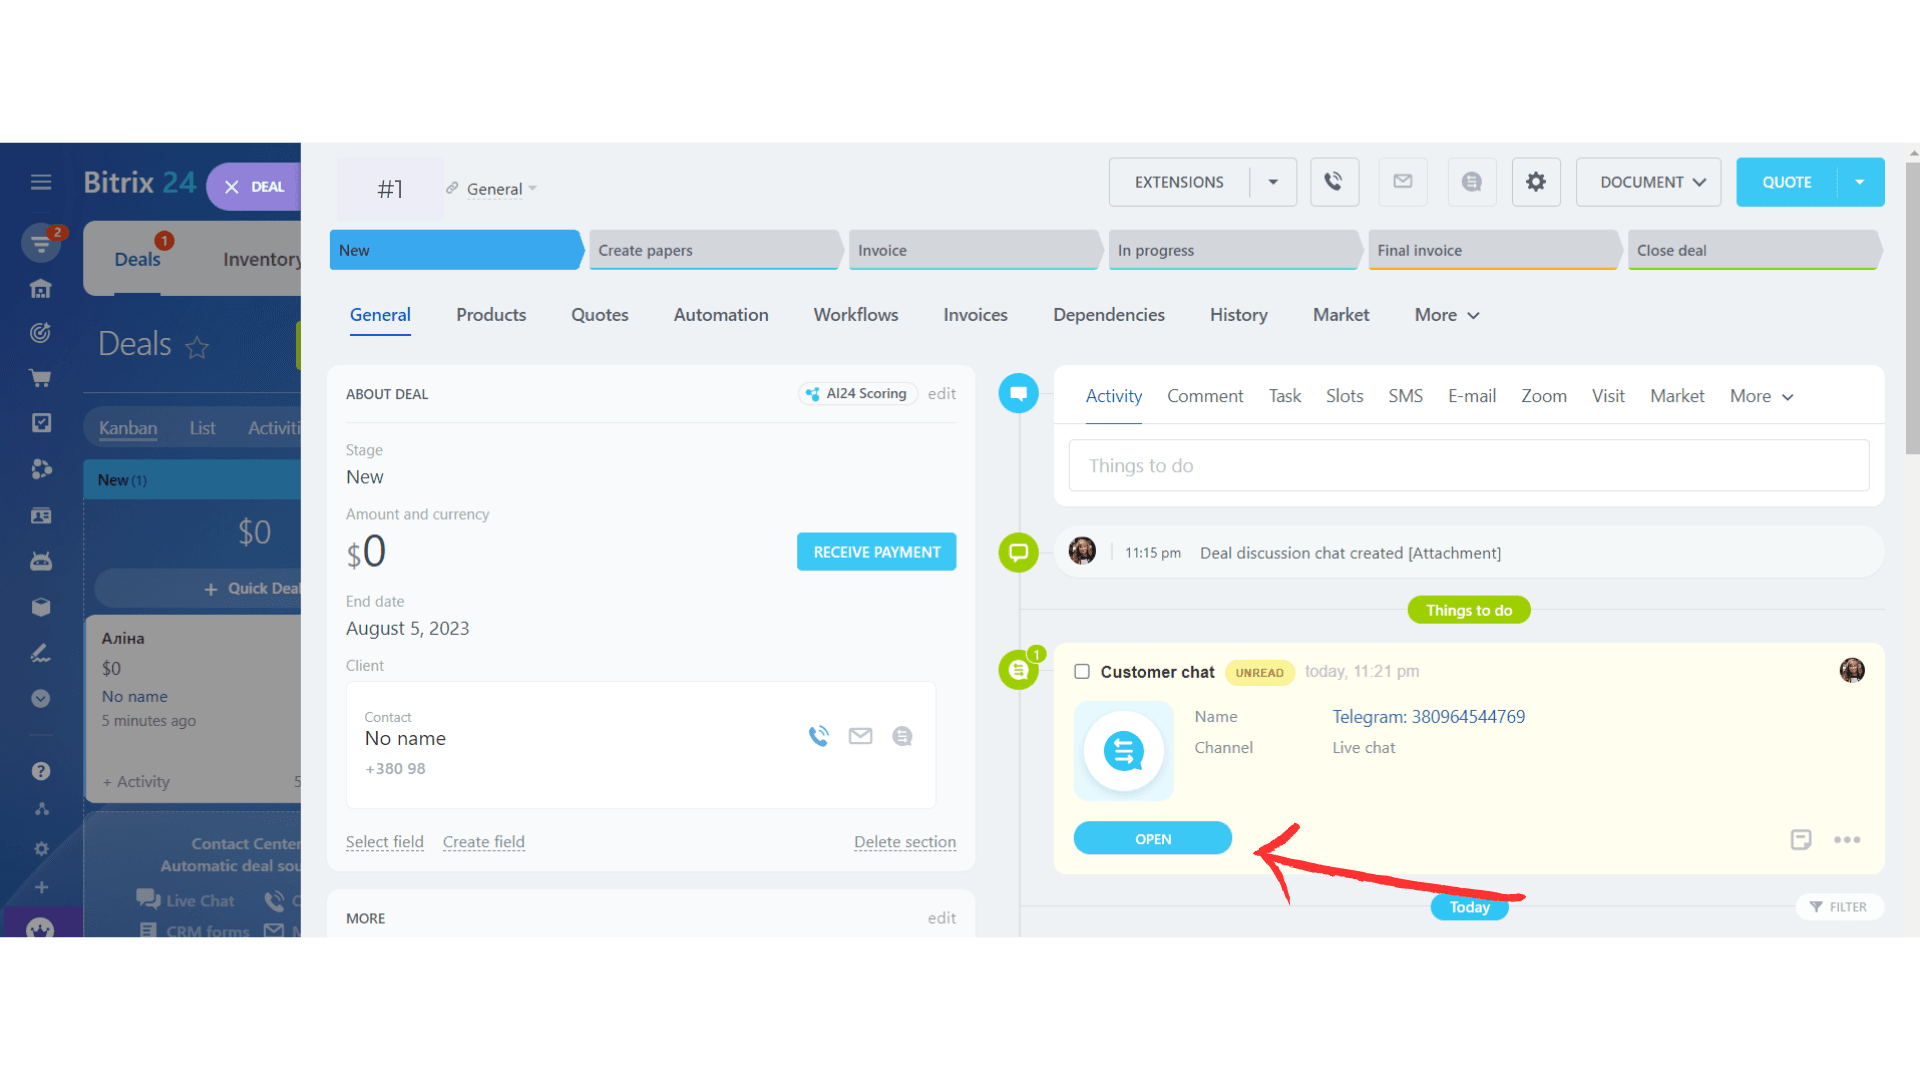Image resolution: width=1920 pixels, height=1080 pixels.
Task: Click the phone call icon in deal toolbar
Action: [1334, 182]
